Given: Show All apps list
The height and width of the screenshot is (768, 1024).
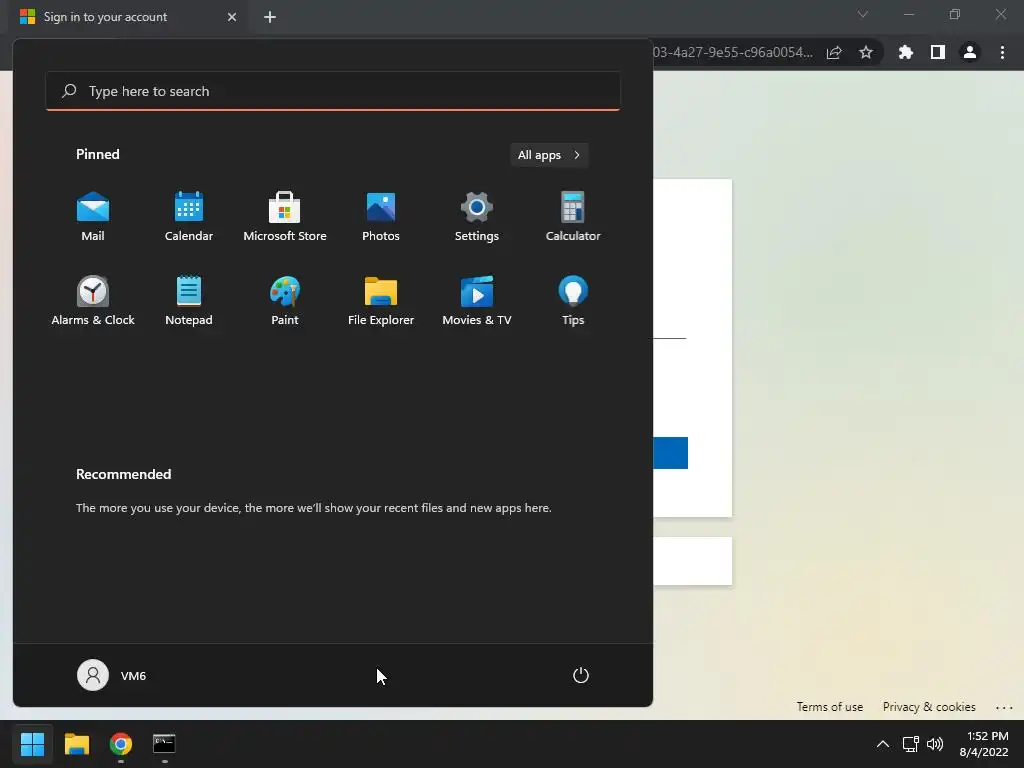Looking at the screenshot, I should pos(549,155).
